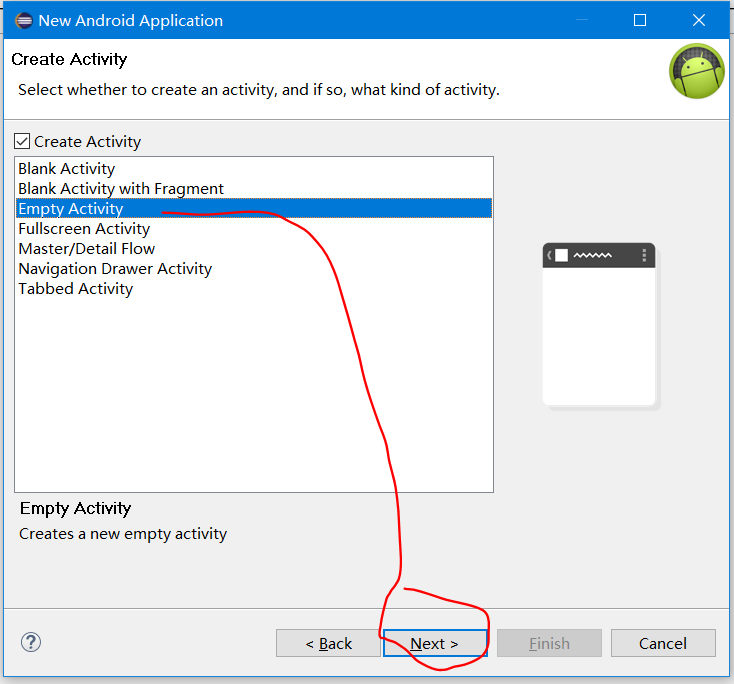Click the Eclipse logo in the title bar
The image size is (734, 684).
[23, 21]
